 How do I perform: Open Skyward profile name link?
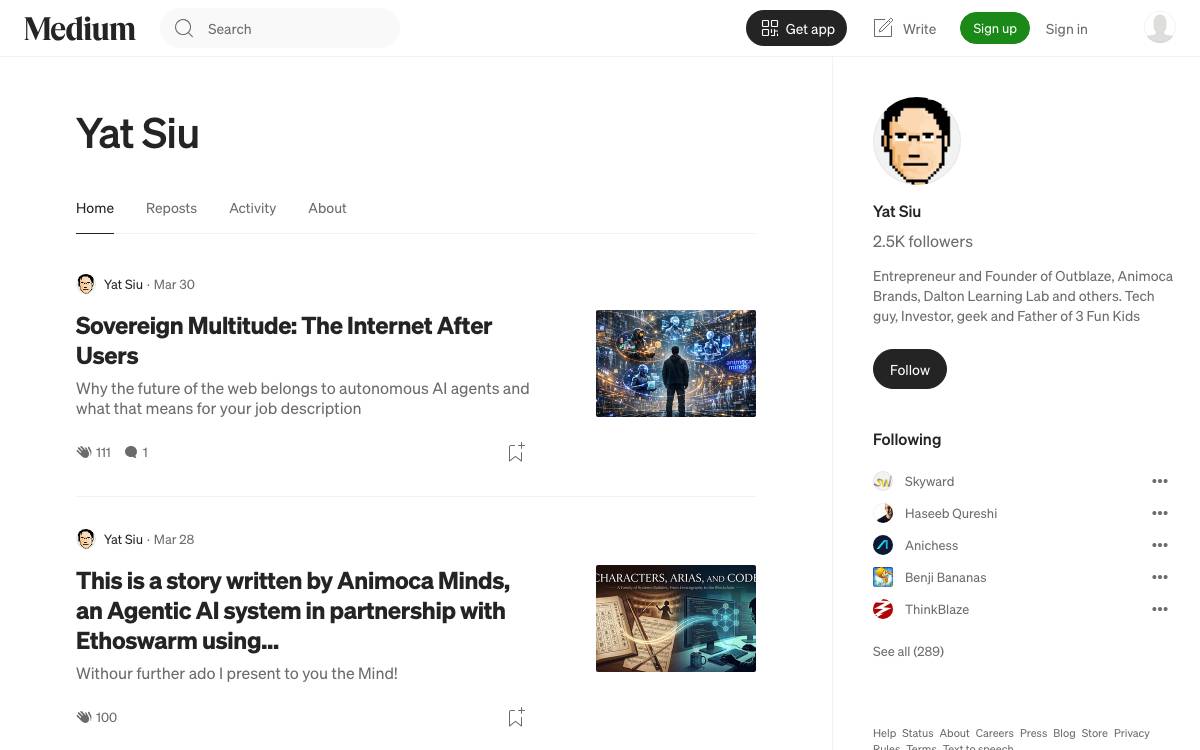[x=929, y=481]
